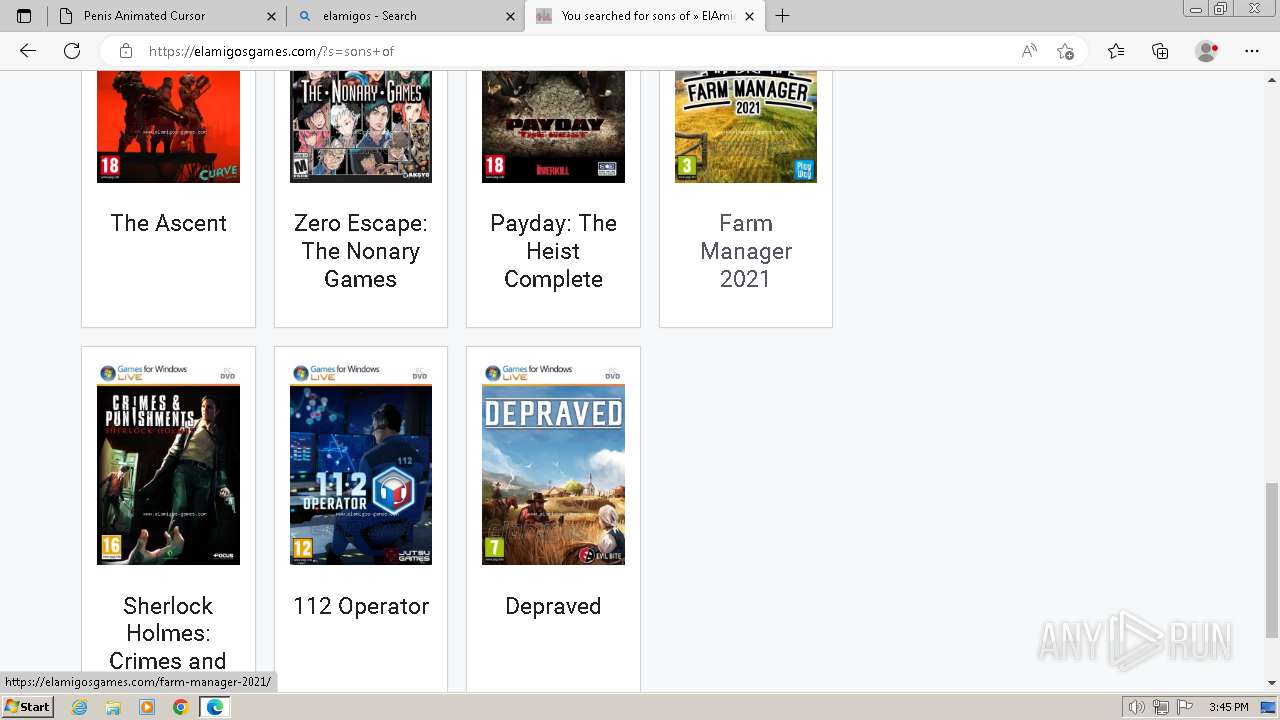
Task: Switch to Penis Animated Cursor tab
Action: tap(167, 16)
